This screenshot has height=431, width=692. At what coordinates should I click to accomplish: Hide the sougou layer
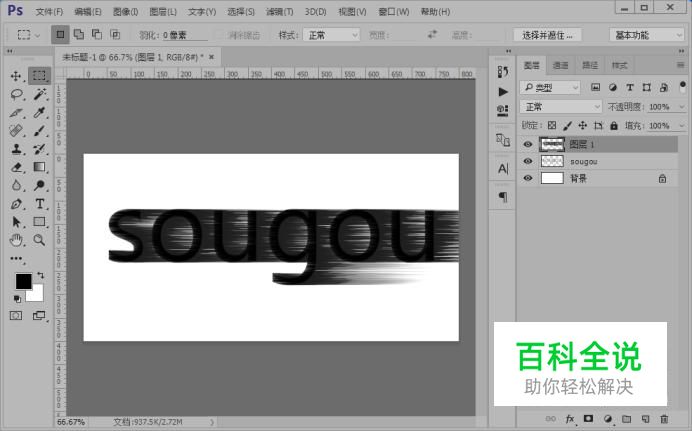click(x=528, y=161)
